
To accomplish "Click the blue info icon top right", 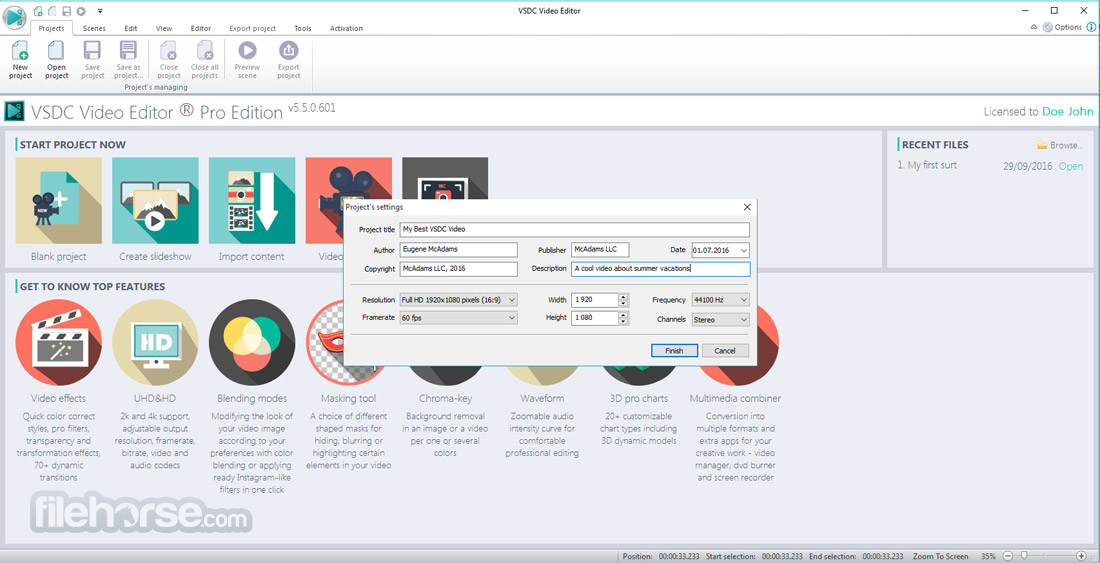I will pos(1092,27).
